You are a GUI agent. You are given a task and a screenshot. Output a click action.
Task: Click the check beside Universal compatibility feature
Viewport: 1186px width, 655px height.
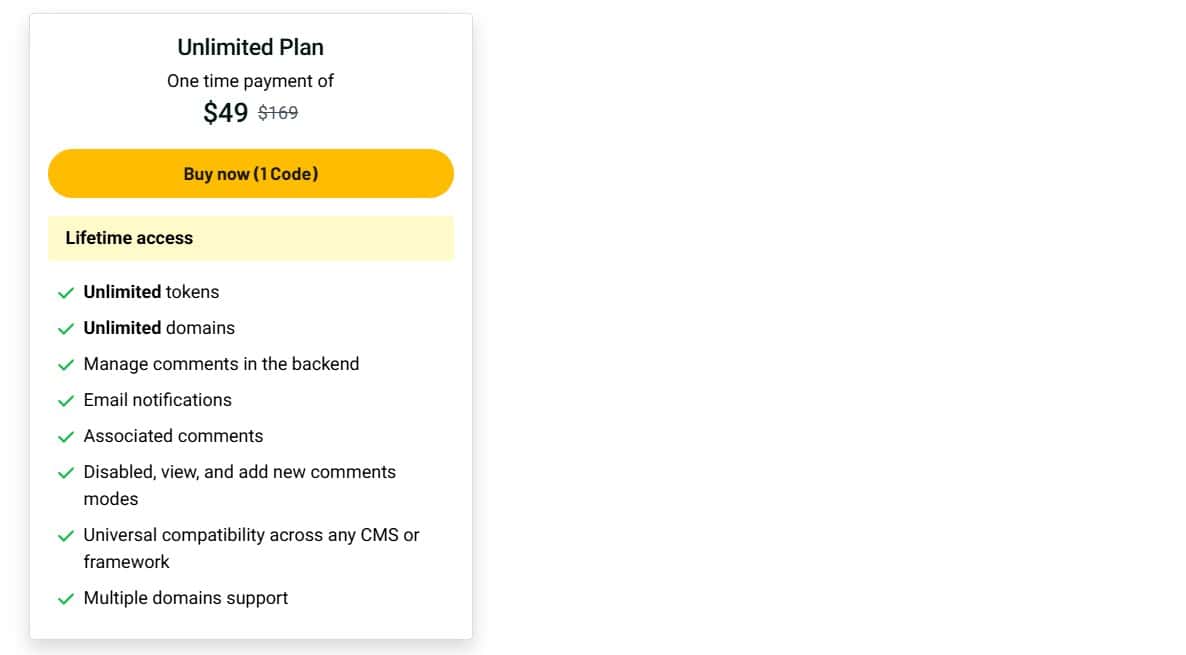(66, 535)
